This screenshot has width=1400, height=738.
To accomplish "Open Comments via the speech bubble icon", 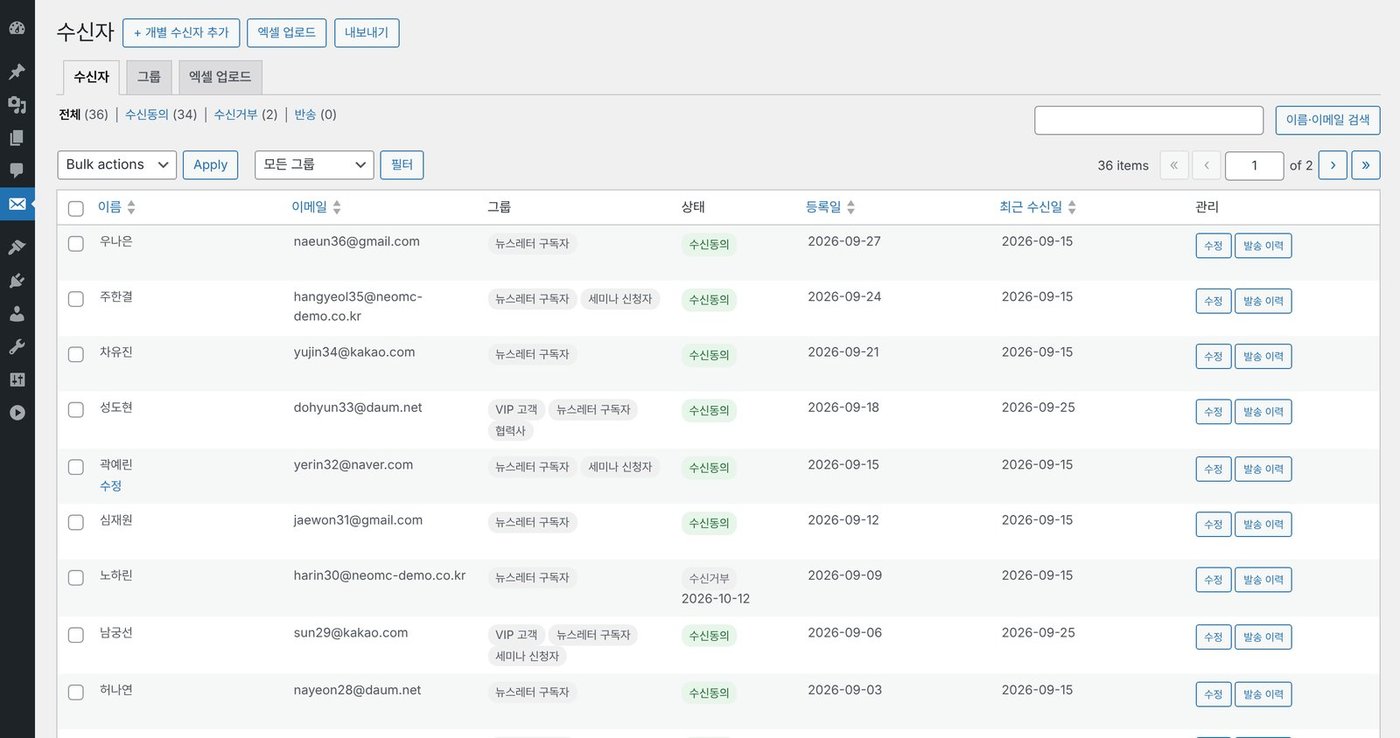I will pos(17,170).
